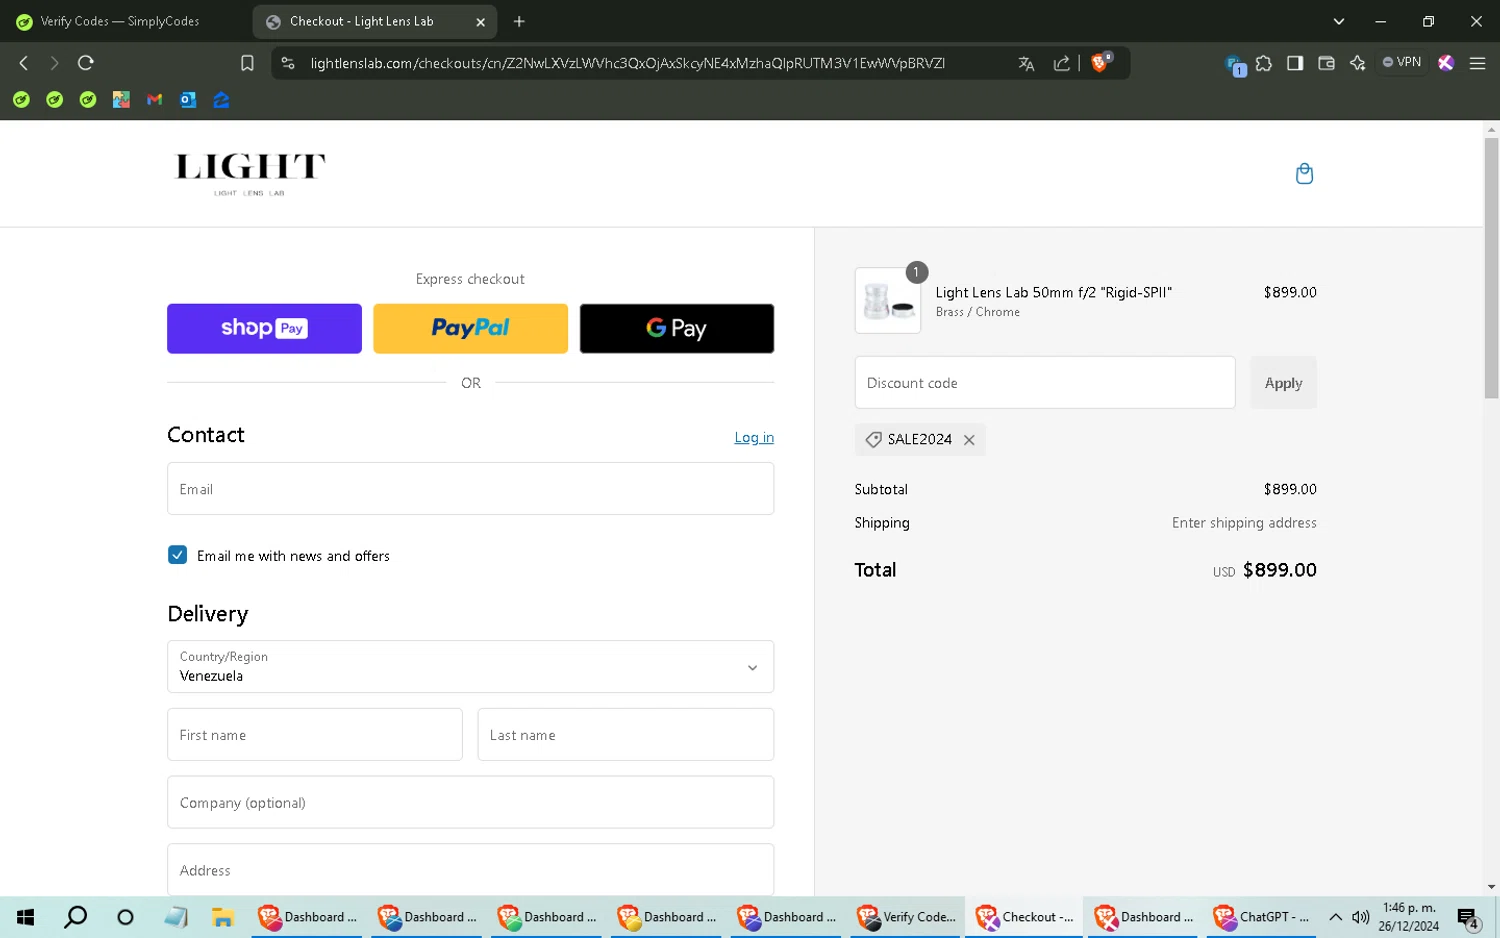Viewport: 1500px width, 938px height.
Task: Open a new browser tab
Action: [519, 21]
